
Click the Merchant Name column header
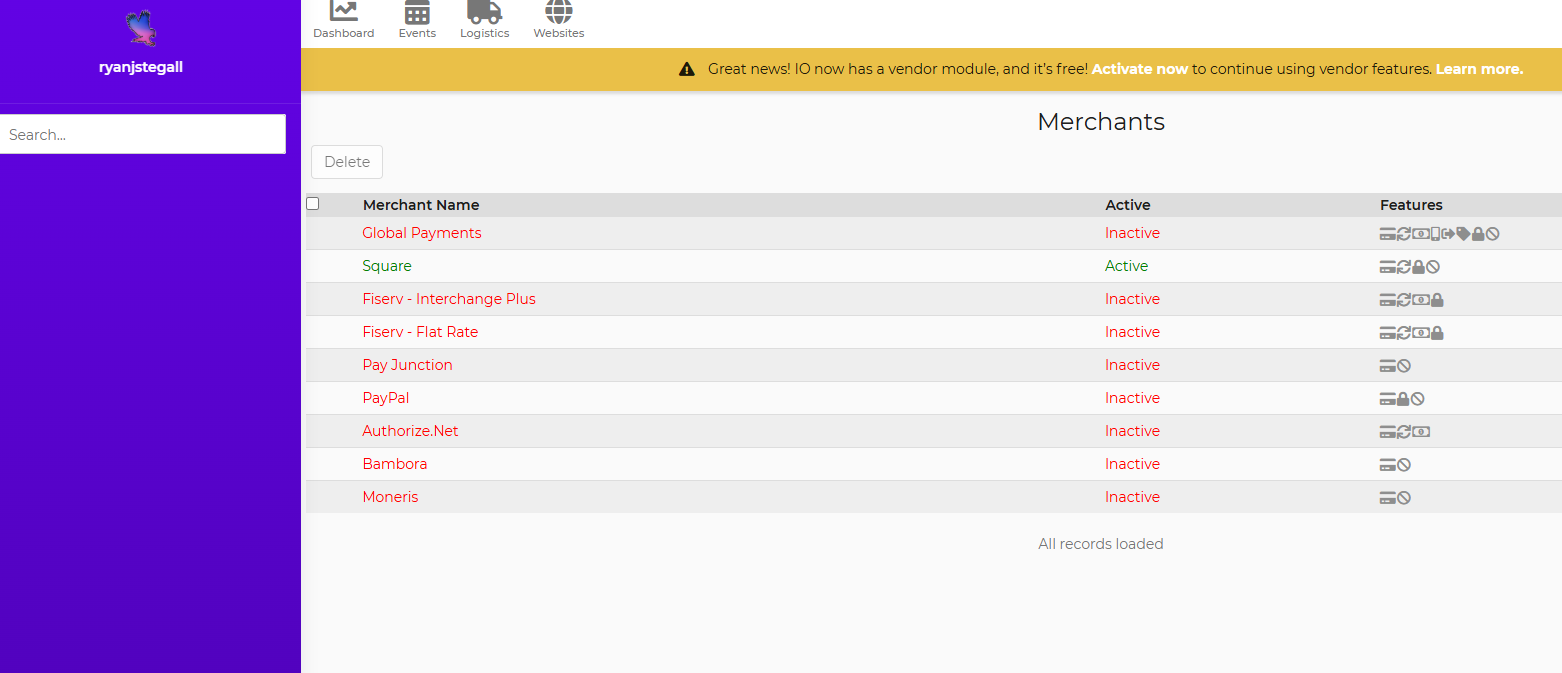421,205
